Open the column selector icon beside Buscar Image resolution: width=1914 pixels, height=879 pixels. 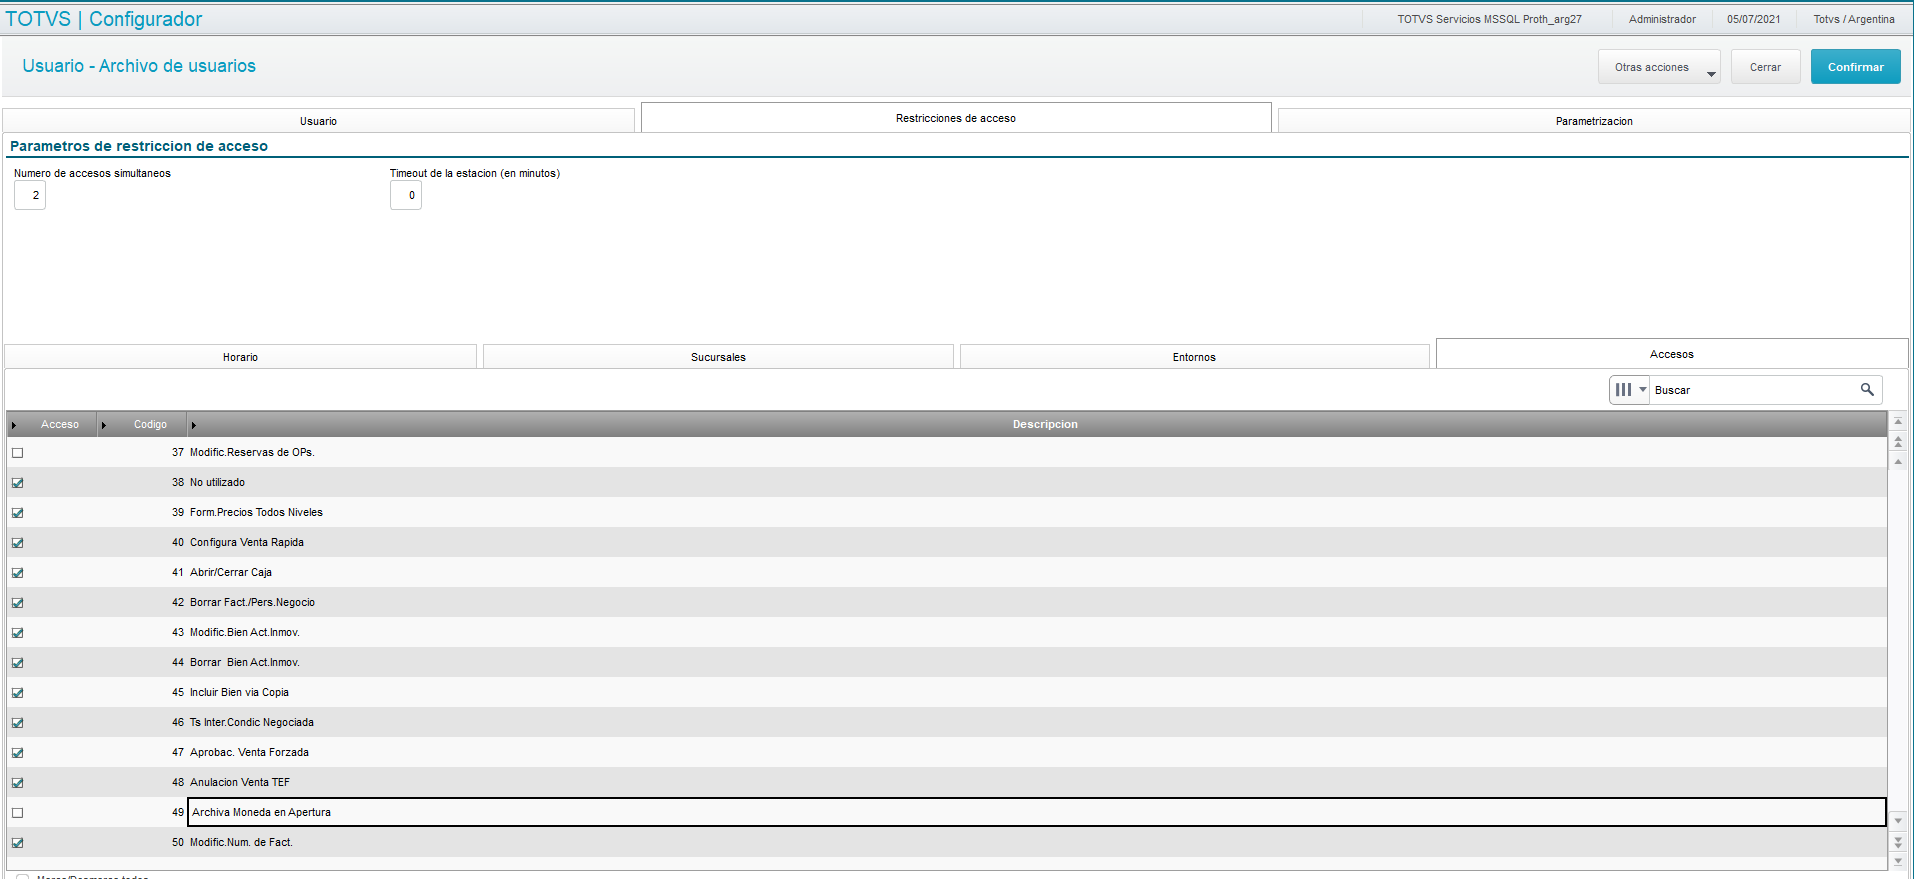[1629, 390]
